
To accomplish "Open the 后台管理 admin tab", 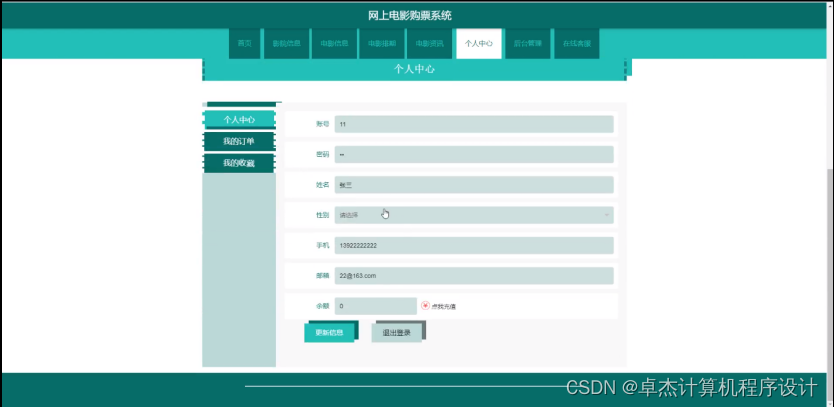I will click(x=527, y=44).
